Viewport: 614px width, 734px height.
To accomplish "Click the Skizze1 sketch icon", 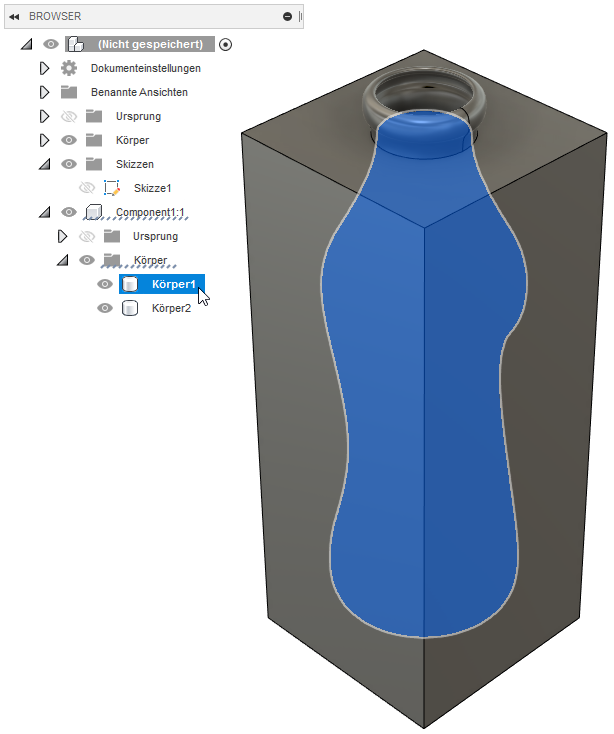I will click(x=112, y=188).
